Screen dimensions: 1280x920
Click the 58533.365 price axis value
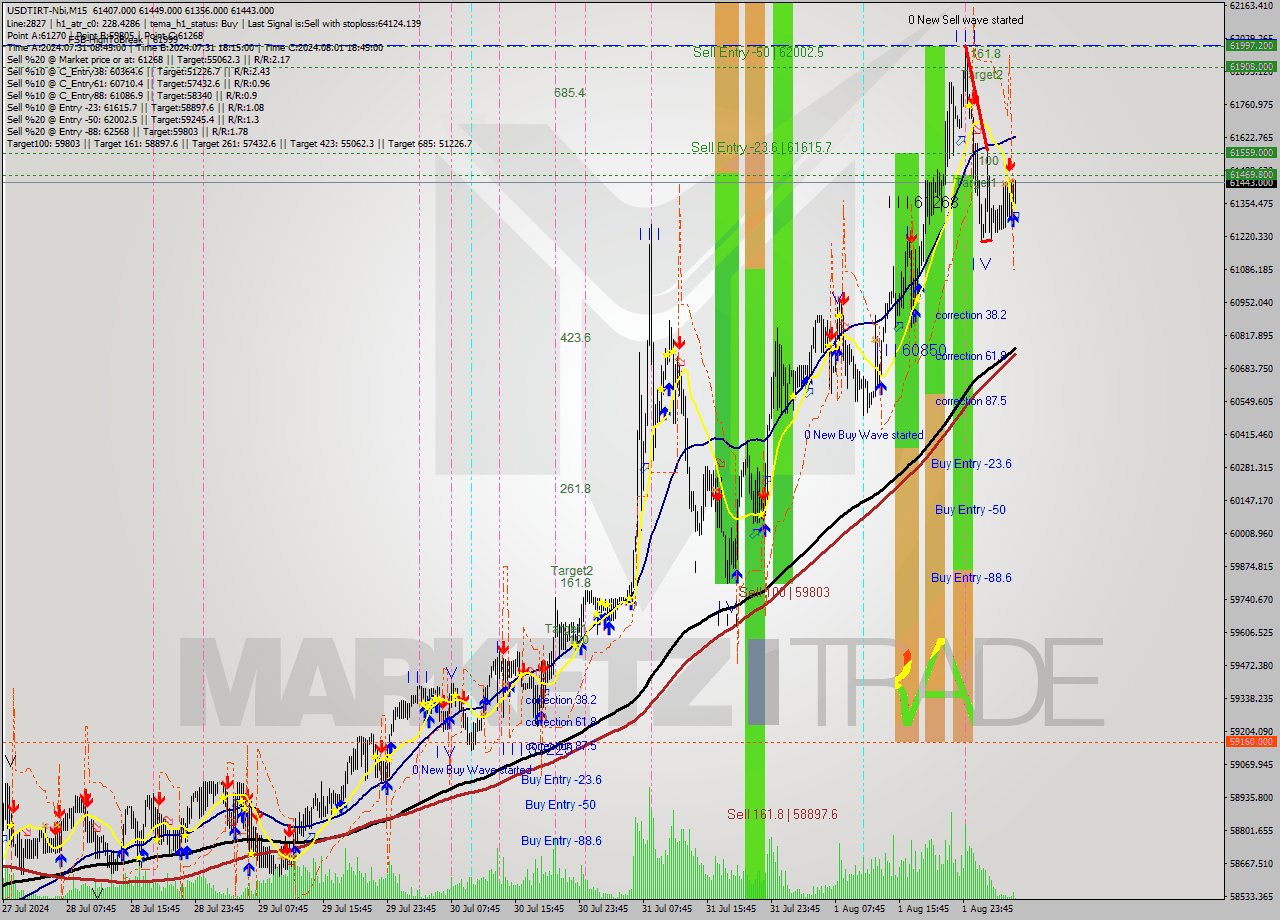point(1251,896)
